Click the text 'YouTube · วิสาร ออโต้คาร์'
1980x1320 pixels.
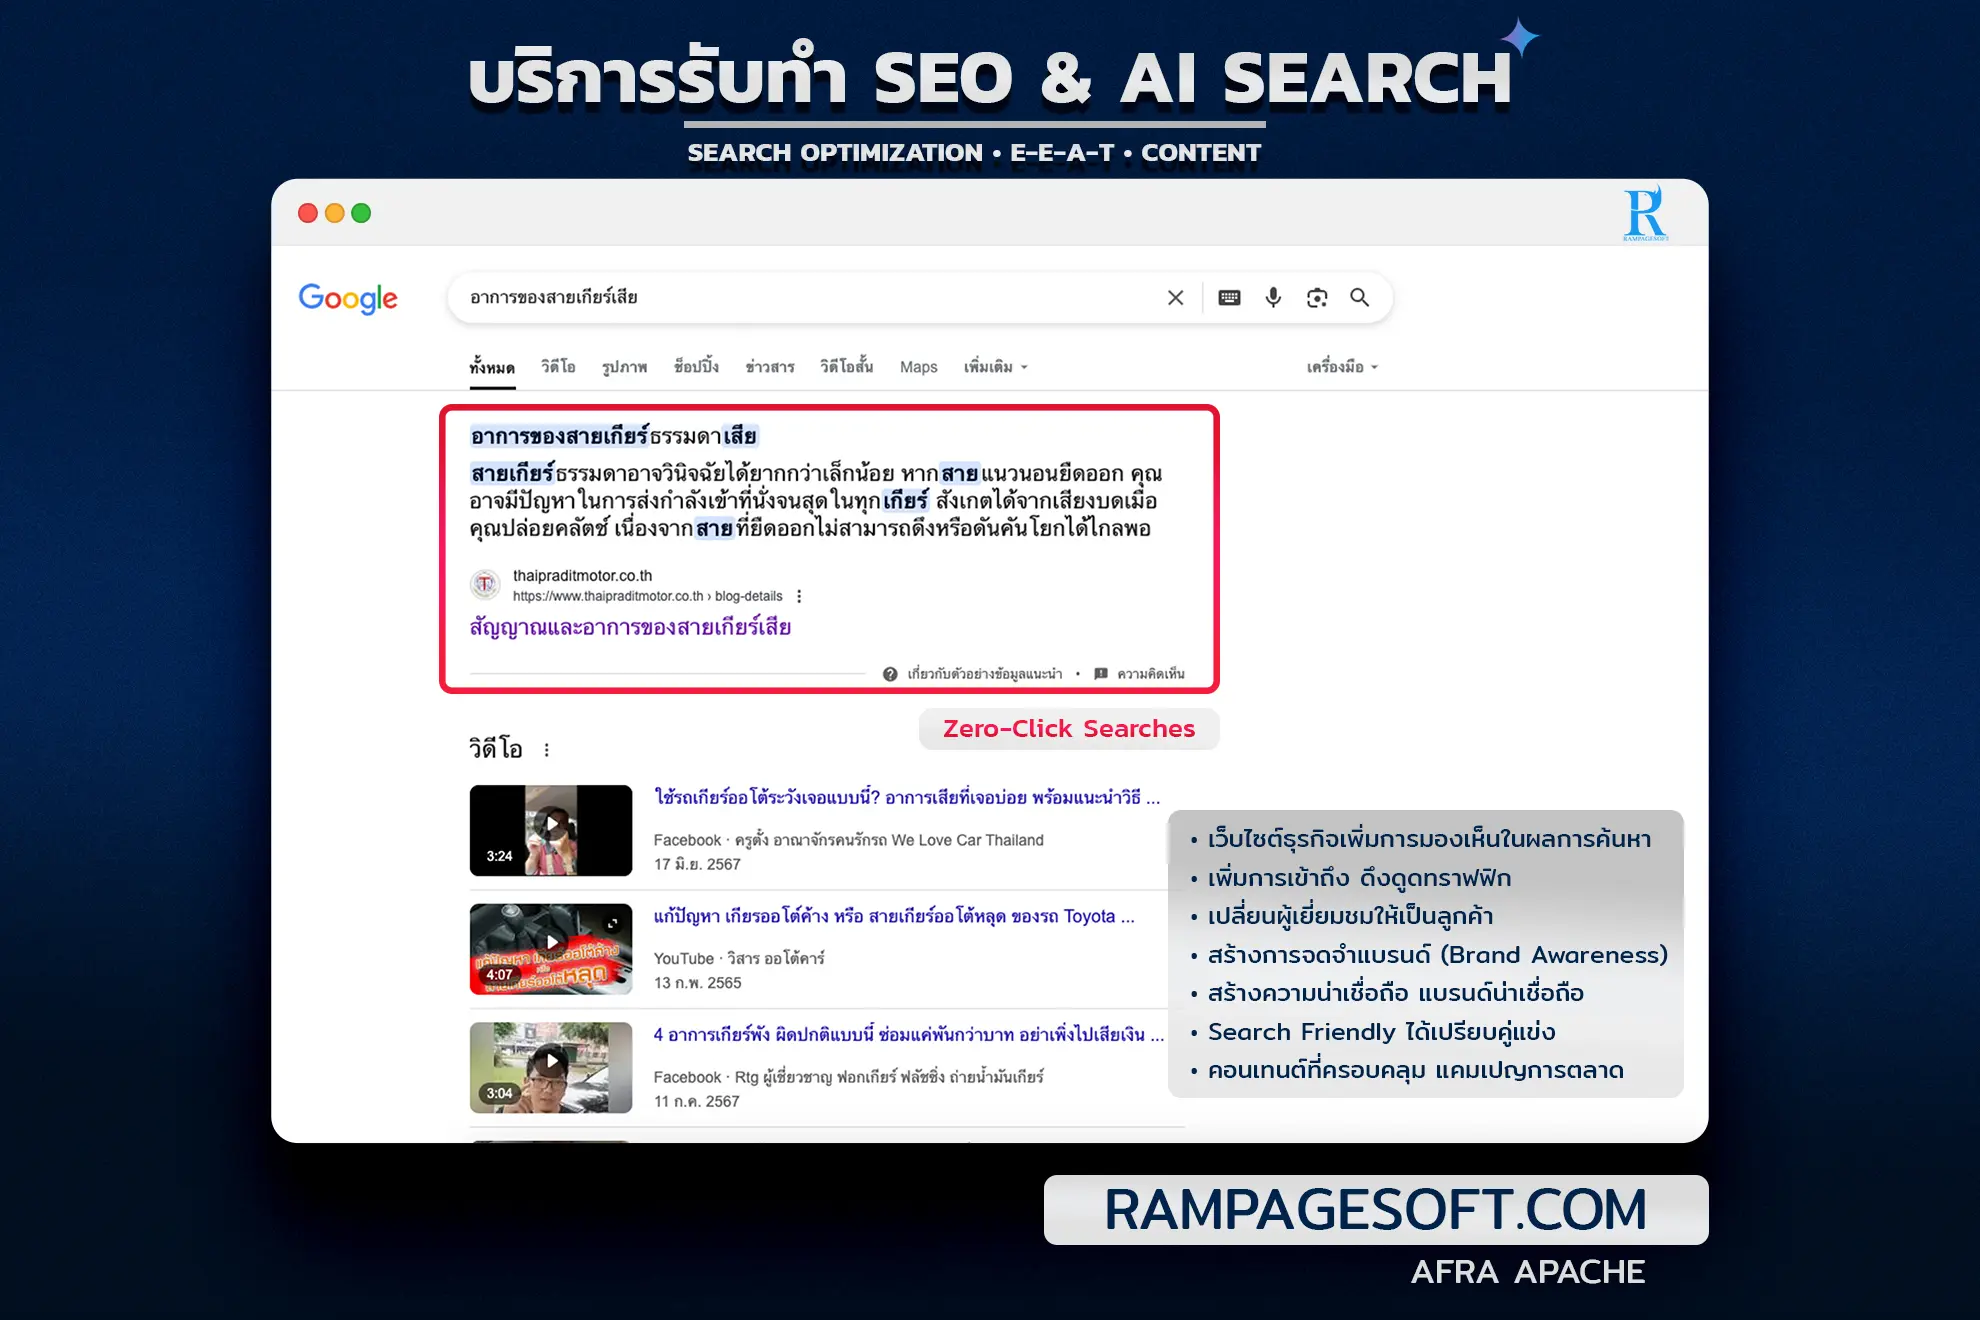point(739,958)
